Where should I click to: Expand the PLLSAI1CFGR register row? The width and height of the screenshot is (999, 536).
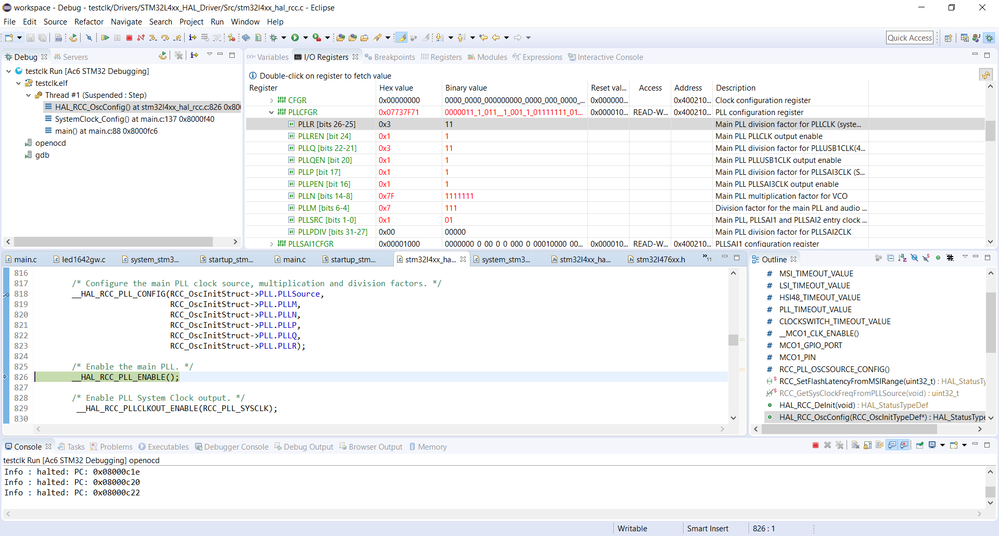[271, 244]
